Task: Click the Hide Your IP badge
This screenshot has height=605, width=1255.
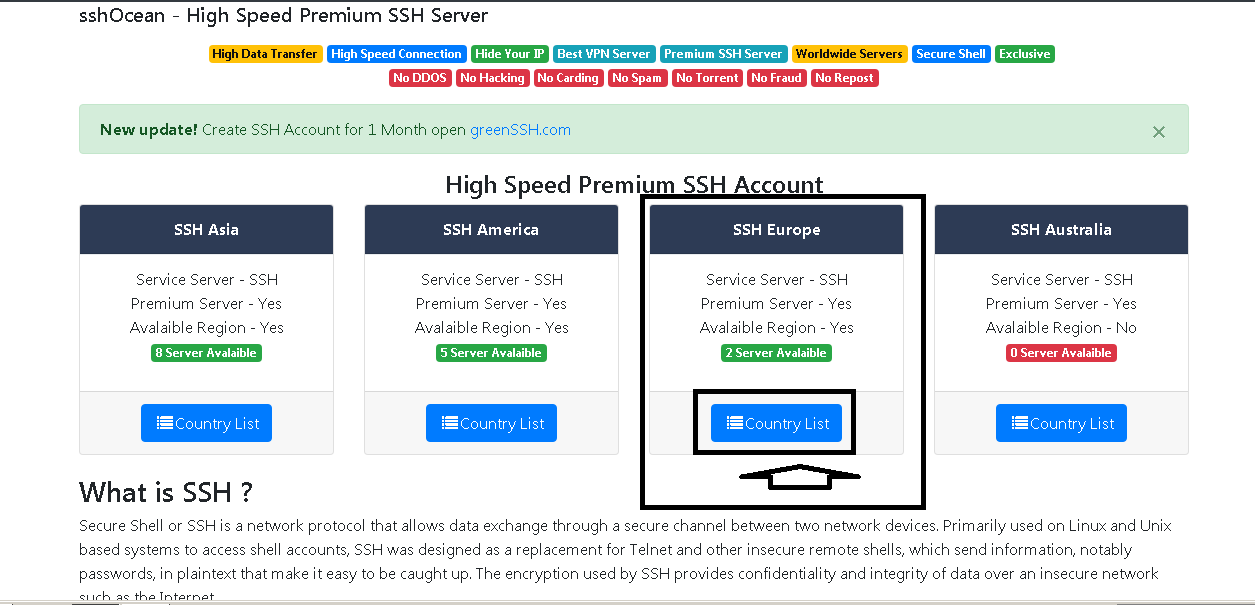Action: [x=510, y=54]
